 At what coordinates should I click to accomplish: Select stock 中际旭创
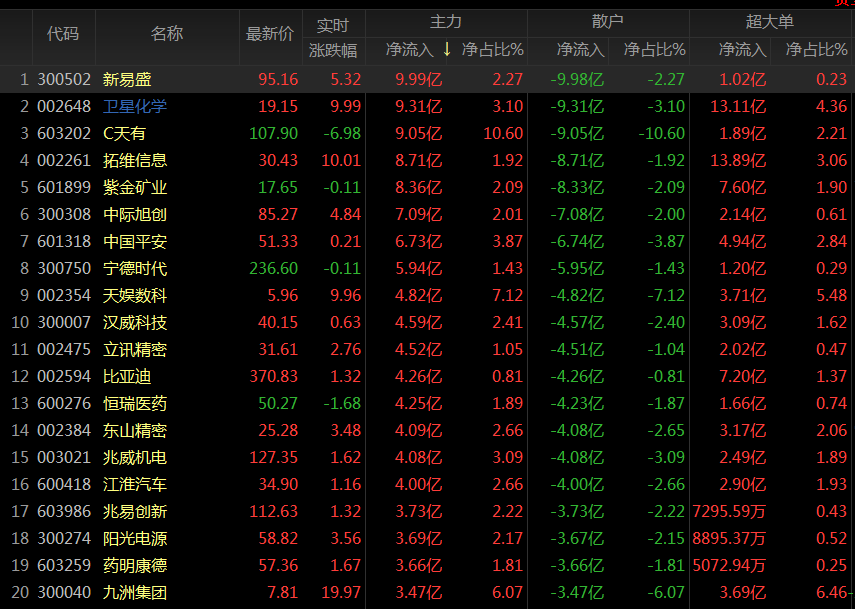click(135, 214)
